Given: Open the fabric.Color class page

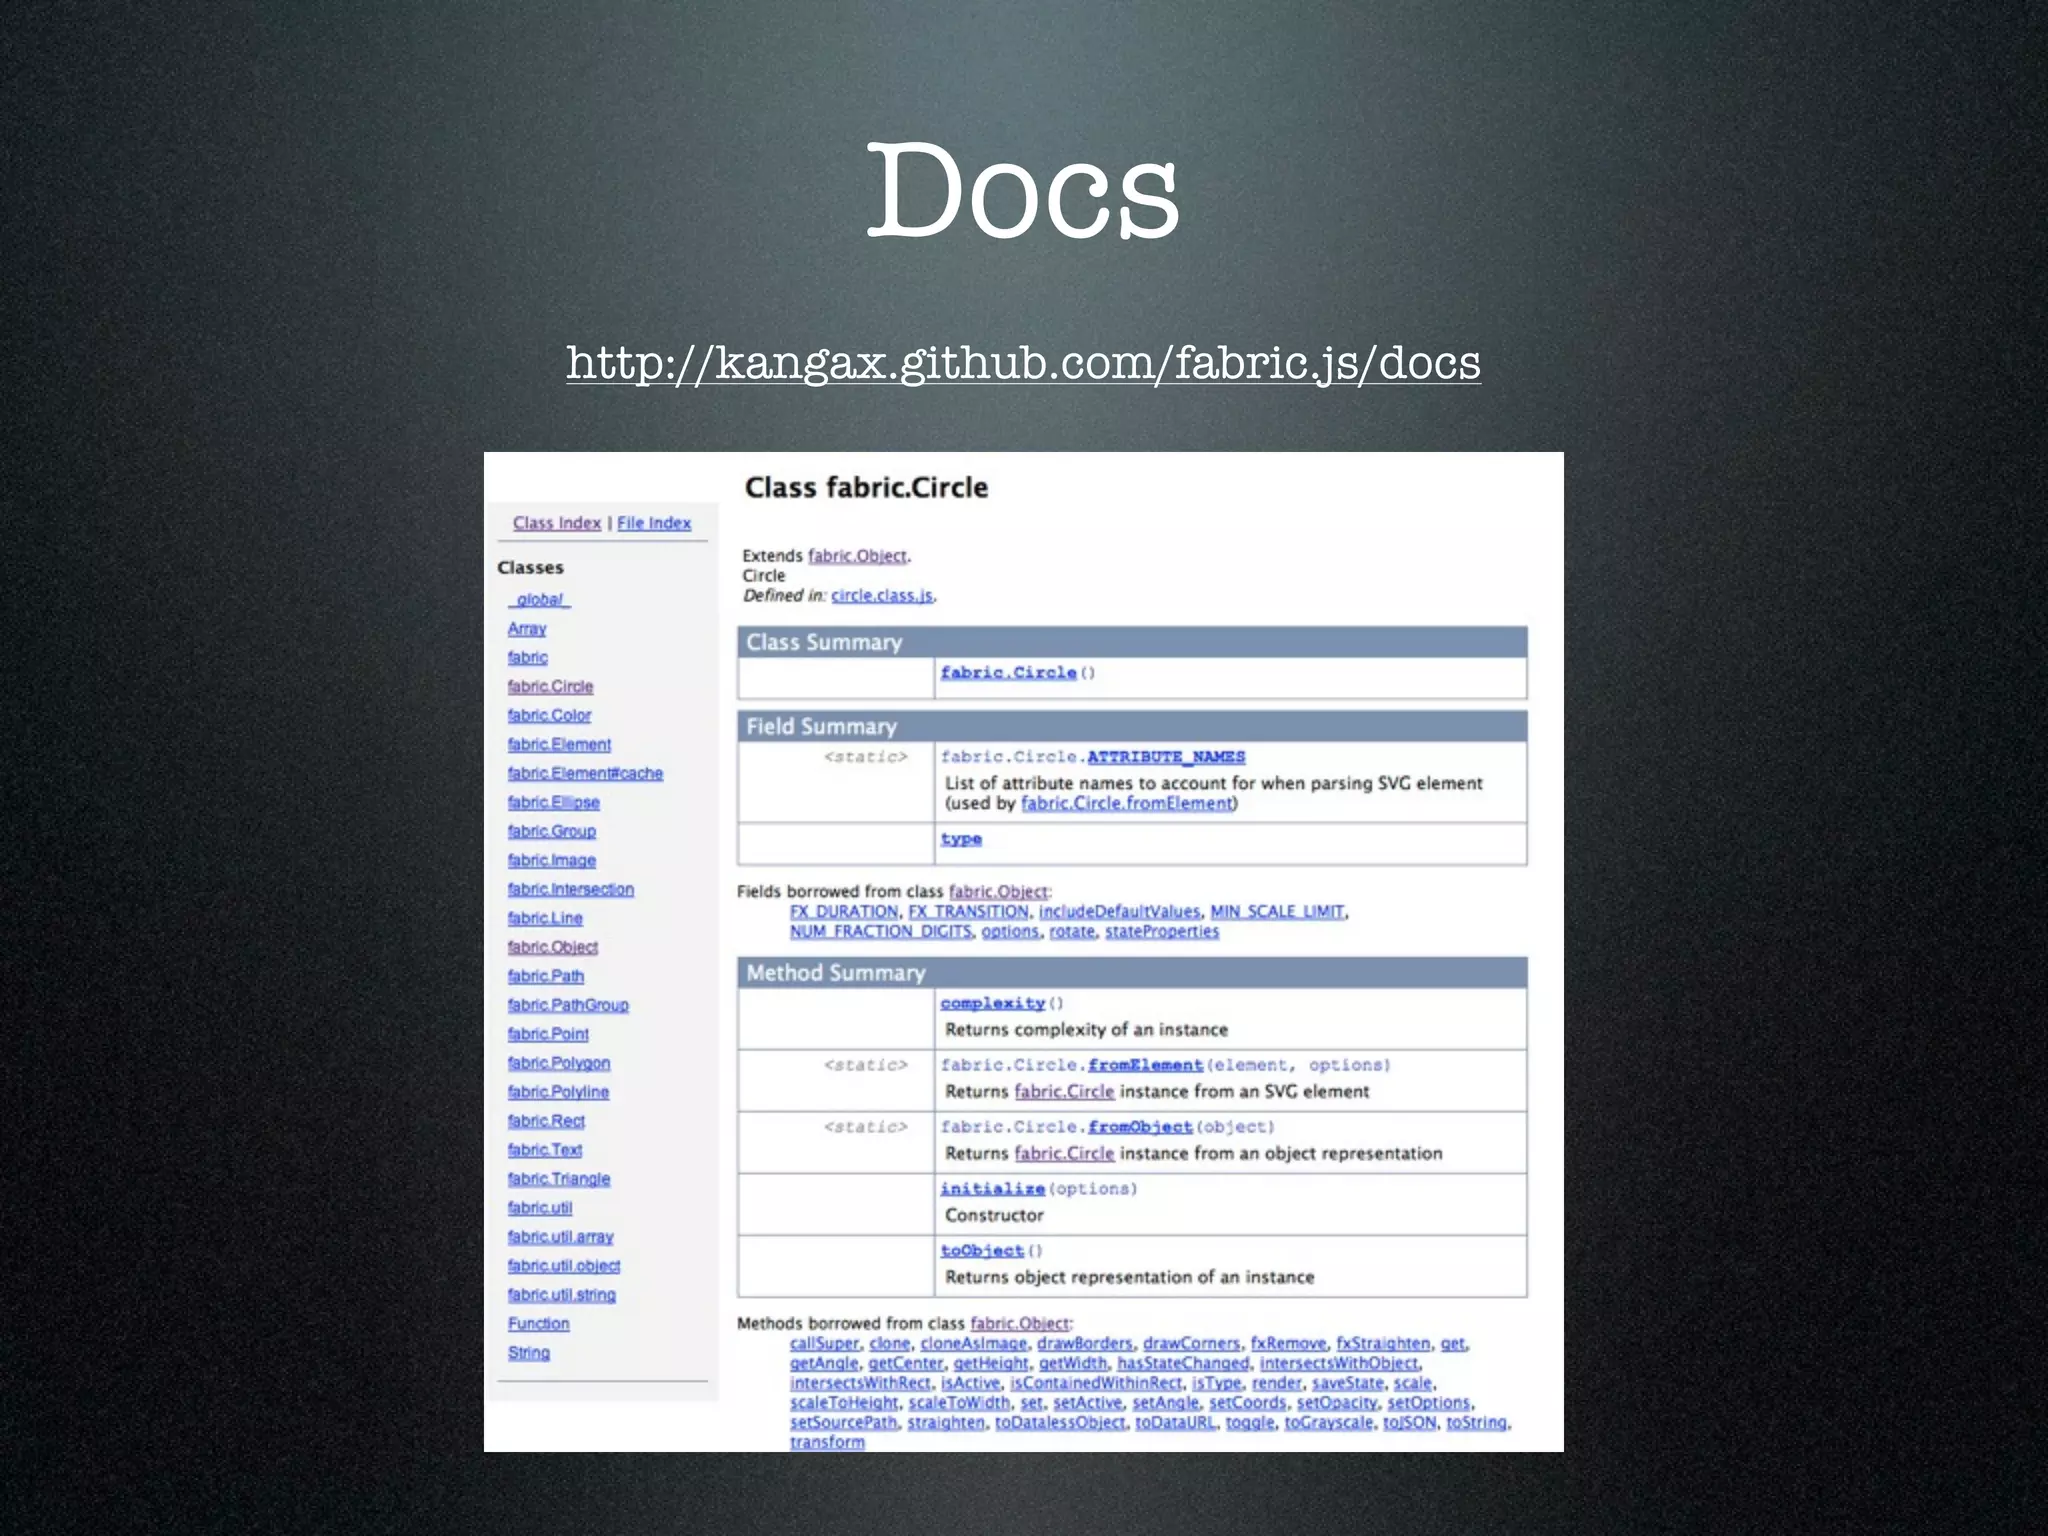Looking at the screenshot, I should click(549, 715).
